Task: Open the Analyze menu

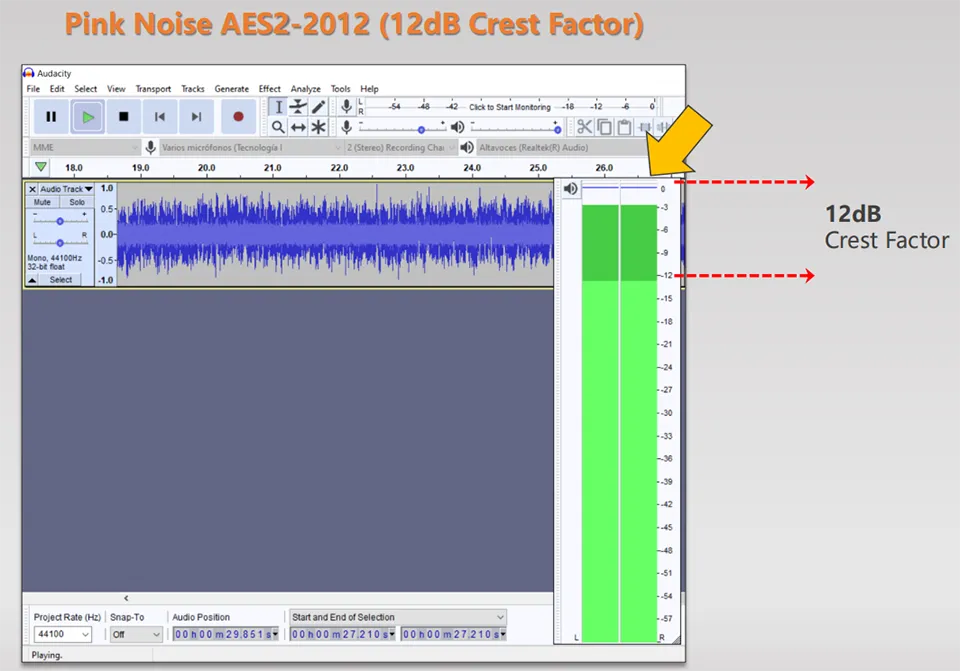Action: [306, 89]
